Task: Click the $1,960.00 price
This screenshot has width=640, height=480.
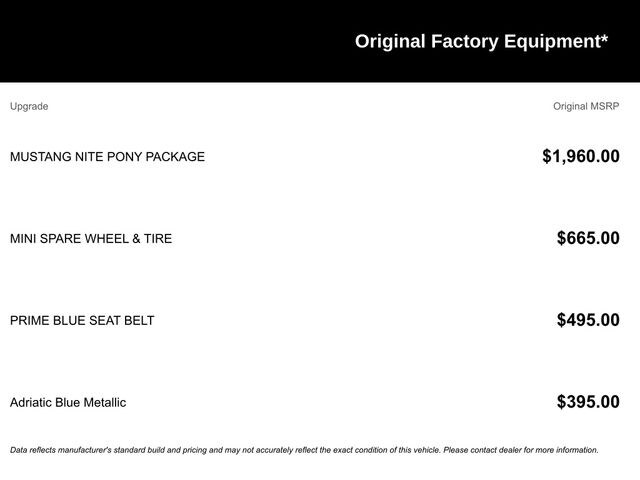Action: pos(580,156)
